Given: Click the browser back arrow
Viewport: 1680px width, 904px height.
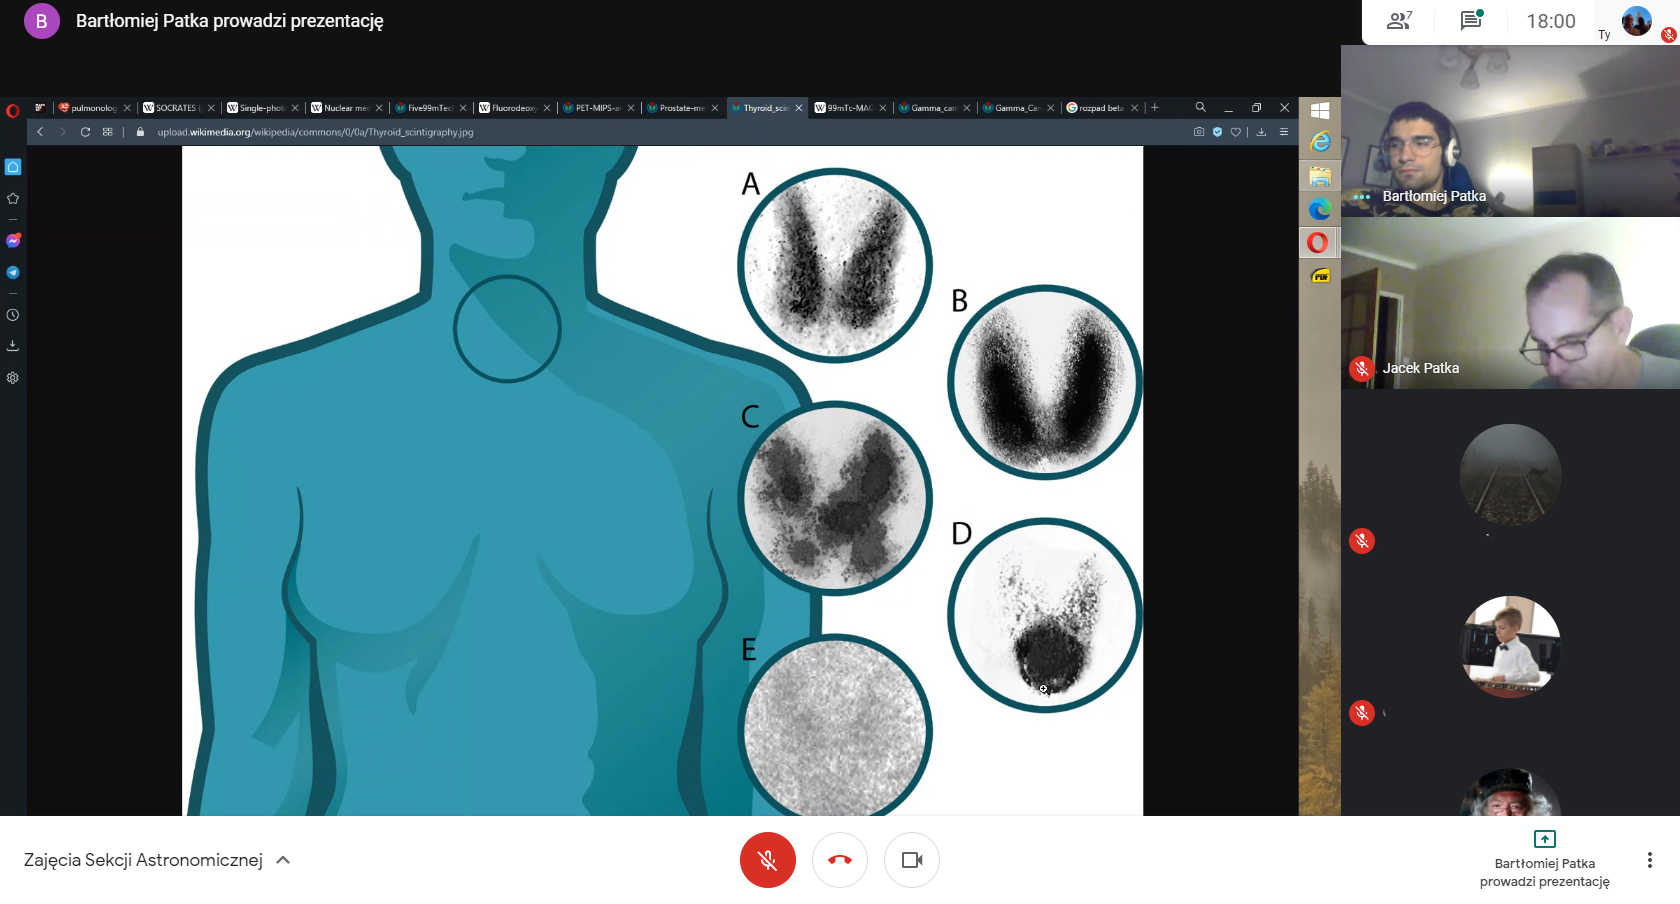Looking at the screenshot, I should coord(40,132).
